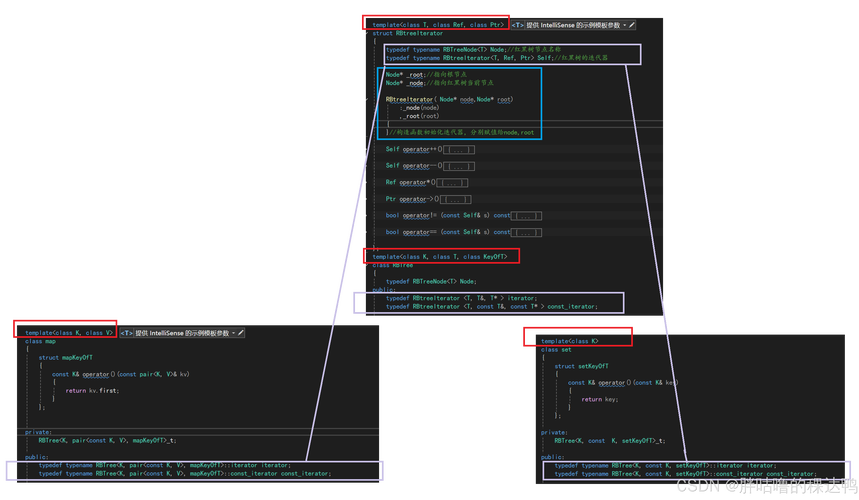Click the 'typedef RBTreeNode<T> Node;' line in RBTree
The width and height of the screenshot is (859, 500).
[x=431, y=281]
